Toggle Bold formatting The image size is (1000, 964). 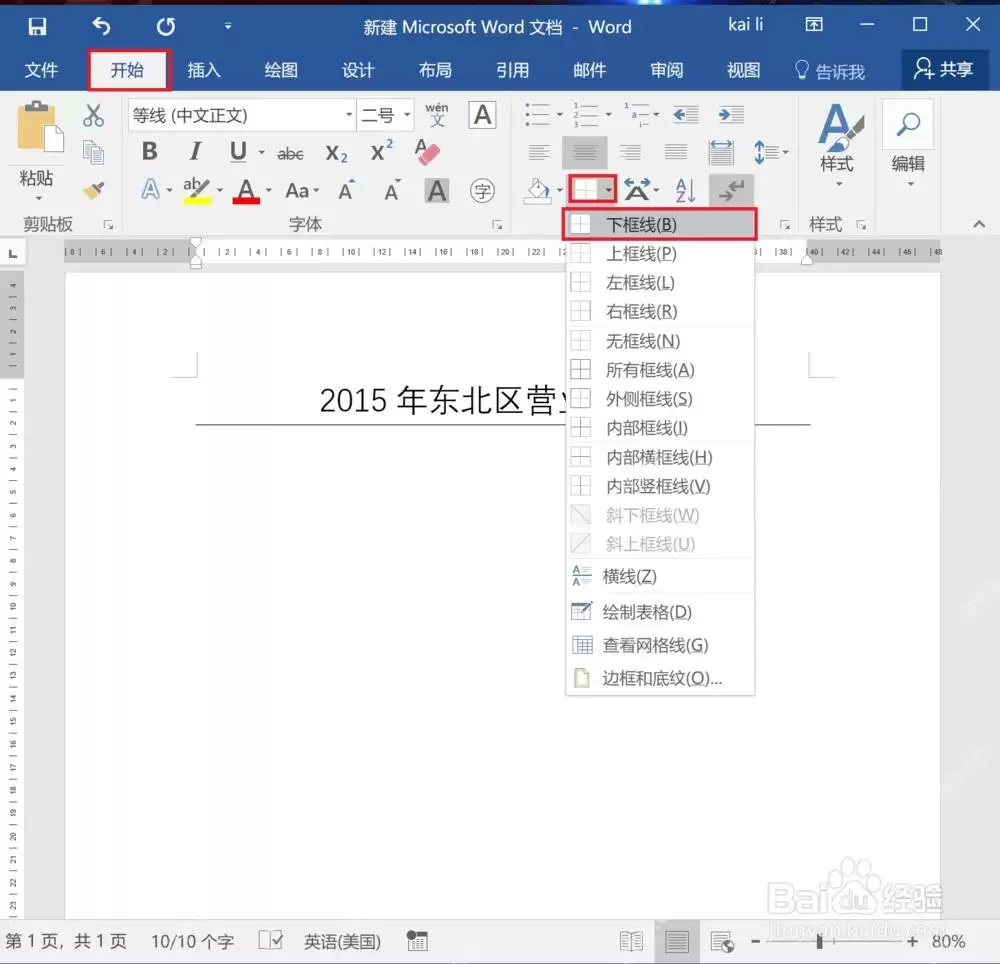[x=149, y=152]
